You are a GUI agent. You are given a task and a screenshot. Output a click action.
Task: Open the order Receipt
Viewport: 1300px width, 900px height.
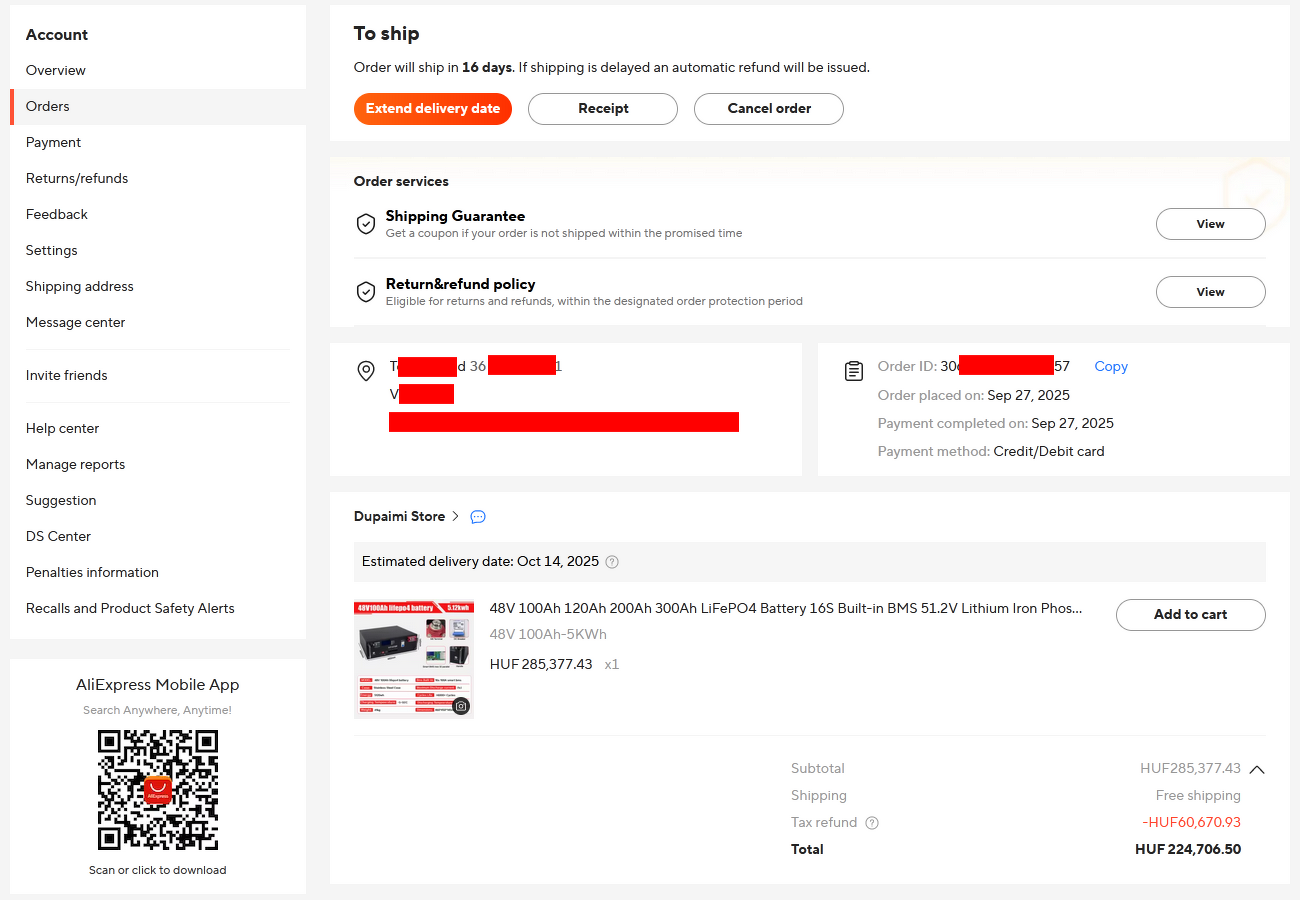pyautogui.click(x=603, y=109)
